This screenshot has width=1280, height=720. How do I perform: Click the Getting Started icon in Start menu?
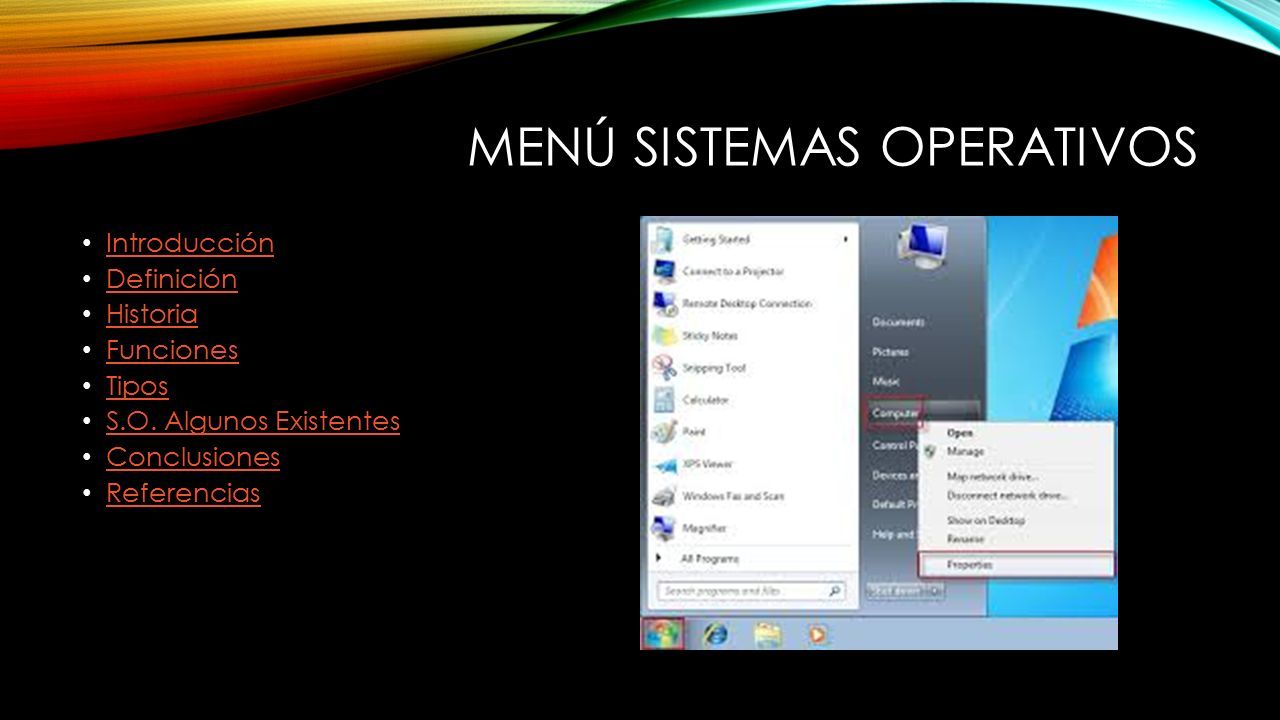(x=664, y=239)
